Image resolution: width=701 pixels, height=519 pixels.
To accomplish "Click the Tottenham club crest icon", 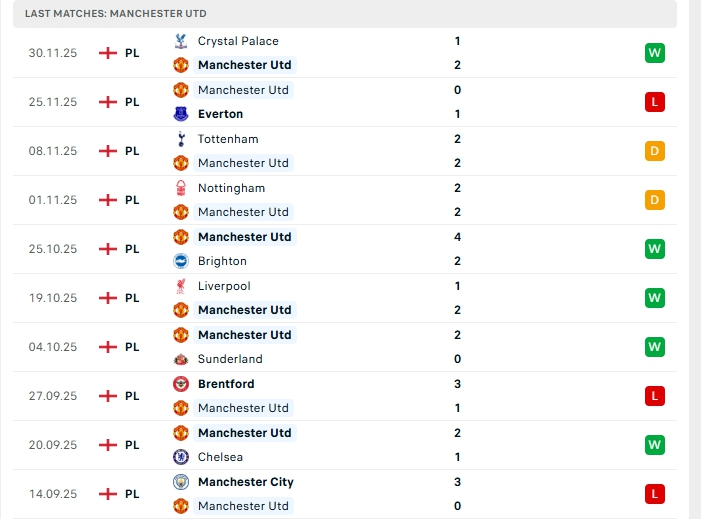I will click(x=181, y=139).
